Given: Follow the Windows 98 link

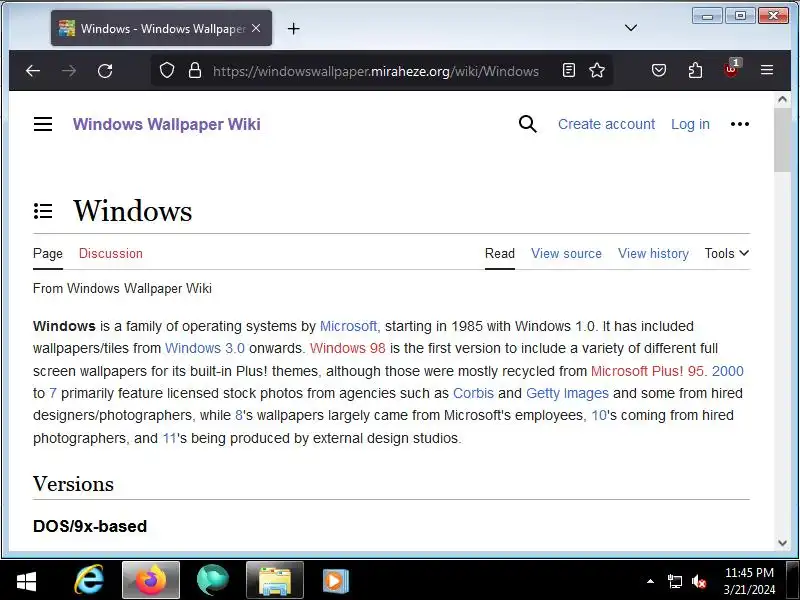Looking at the screenshot, I should tap(347, 348).
